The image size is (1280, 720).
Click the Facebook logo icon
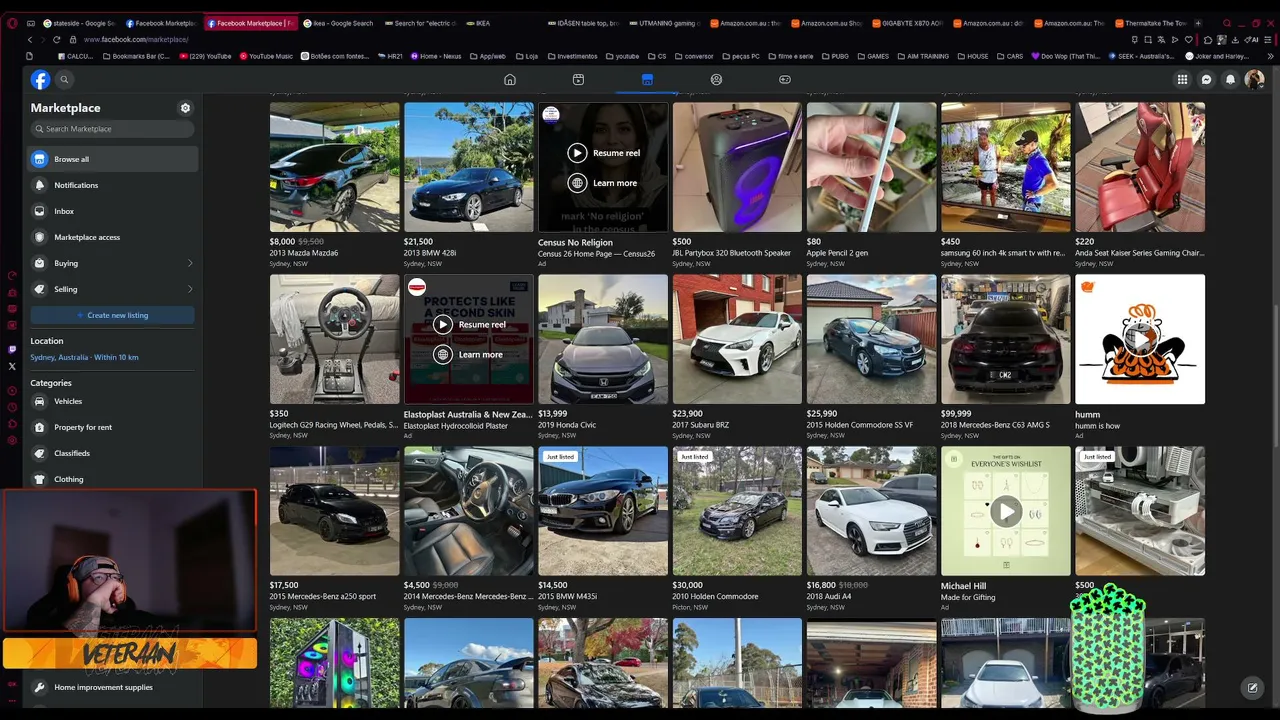click(x=40, y=80)
